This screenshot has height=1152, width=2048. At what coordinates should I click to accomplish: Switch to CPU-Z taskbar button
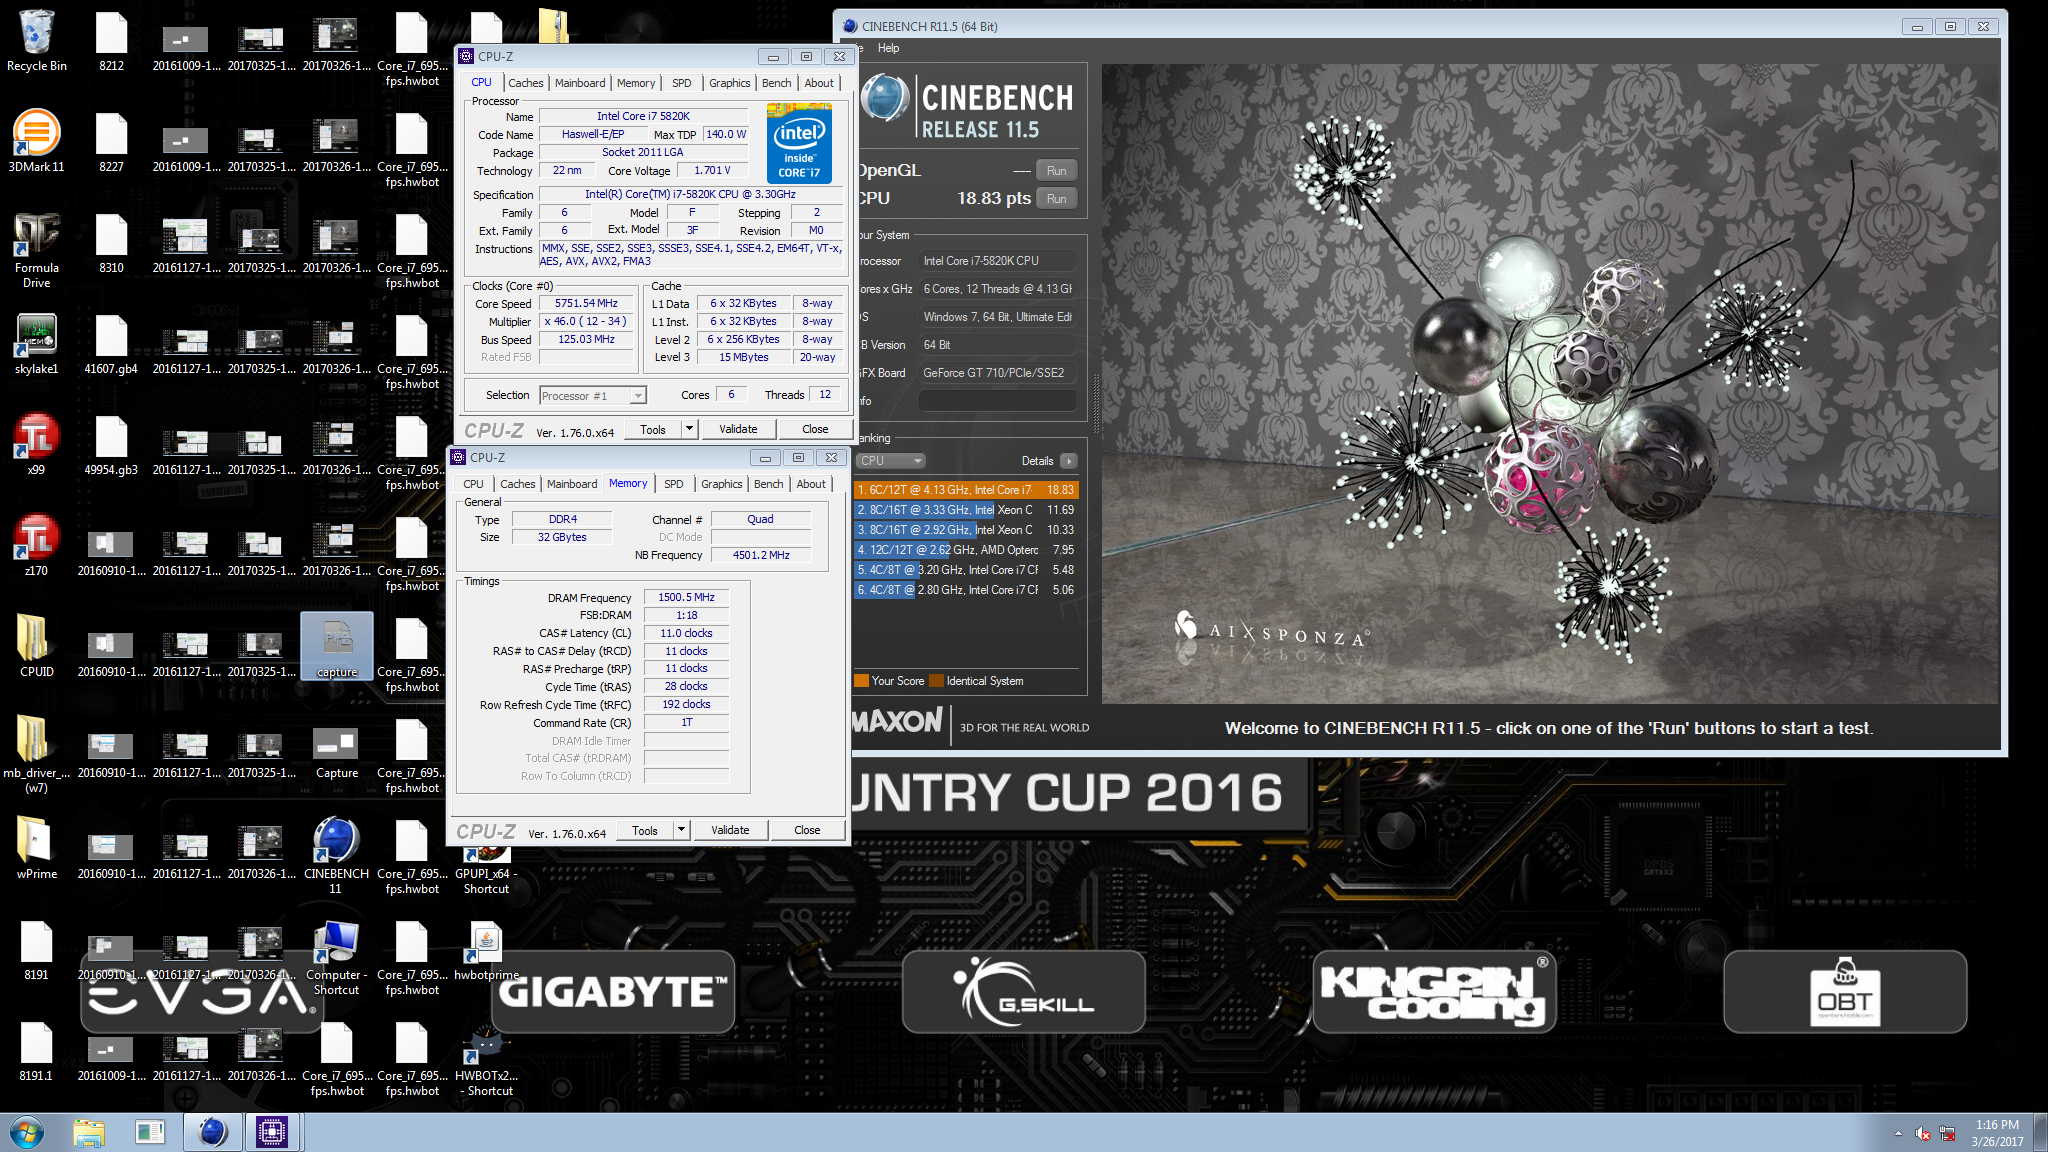[271, 1132]
